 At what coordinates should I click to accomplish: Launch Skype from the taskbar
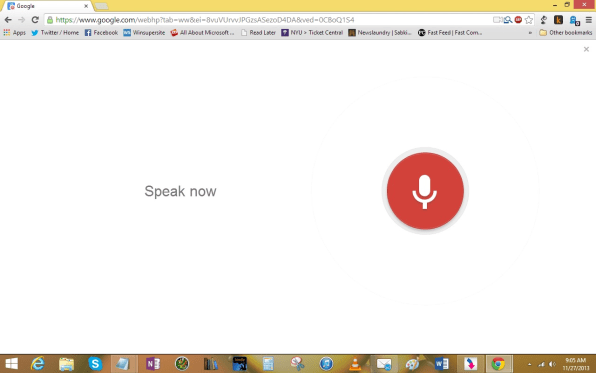click(95, 364)
